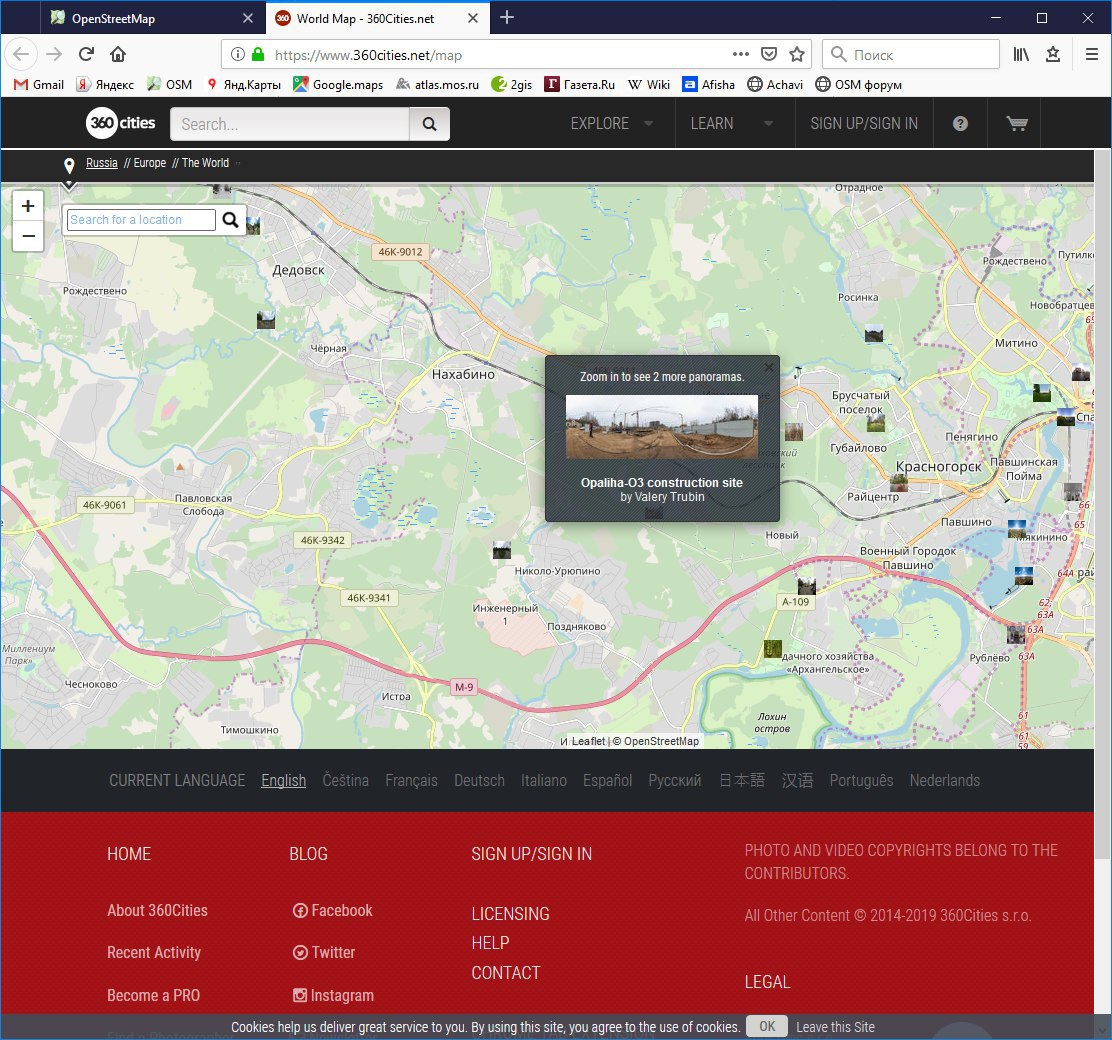Open the 2gis bookmark
The image size is (1112, 1040).
511,84
